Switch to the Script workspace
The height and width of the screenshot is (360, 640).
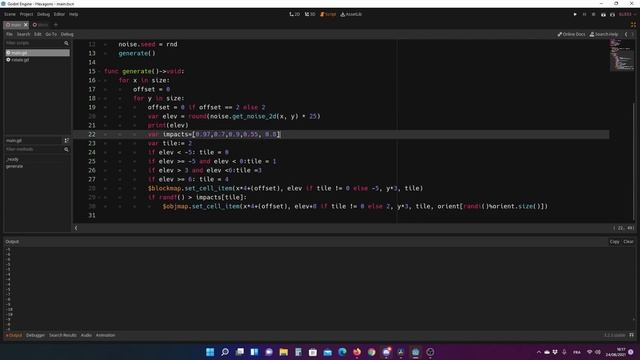pos(328,14)
